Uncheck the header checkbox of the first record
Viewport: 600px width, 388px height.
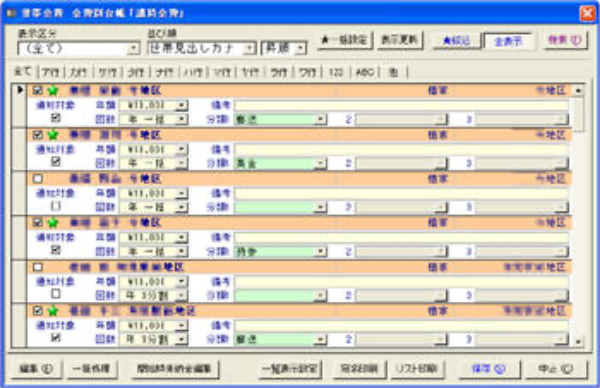coord(38,91)
